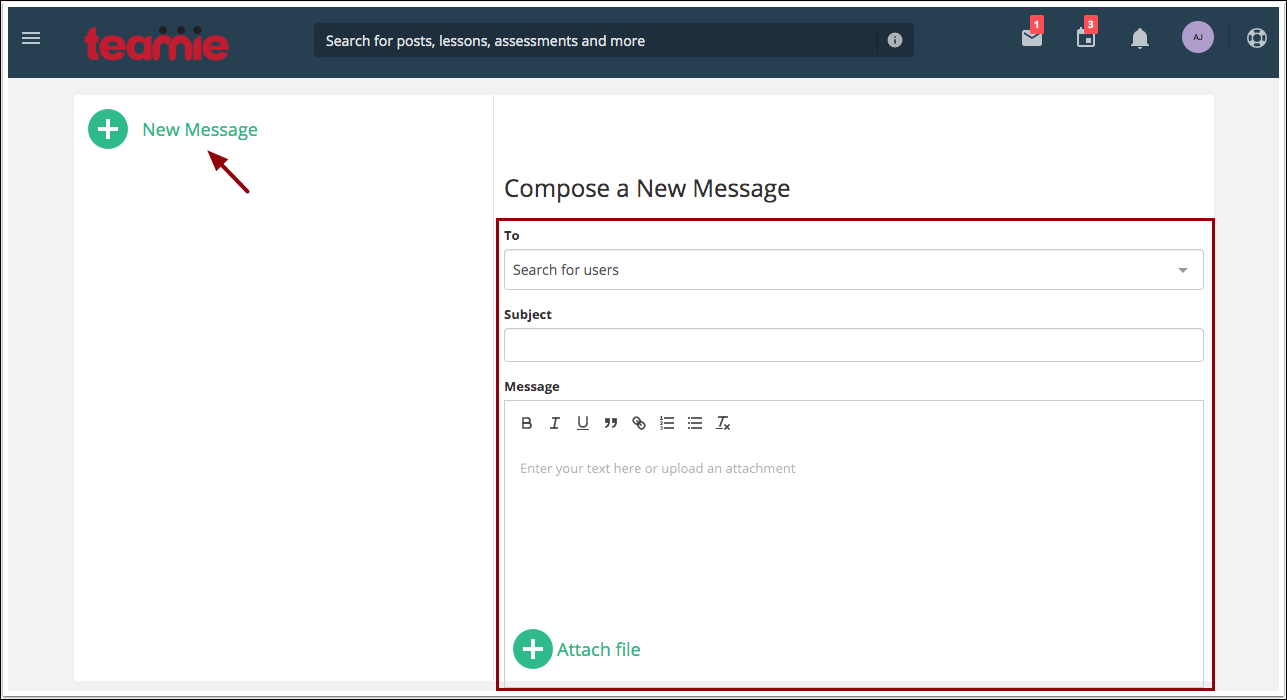Start a bulleted list
The width and height of the screenshot is (1287, 700).
point(695,423)
